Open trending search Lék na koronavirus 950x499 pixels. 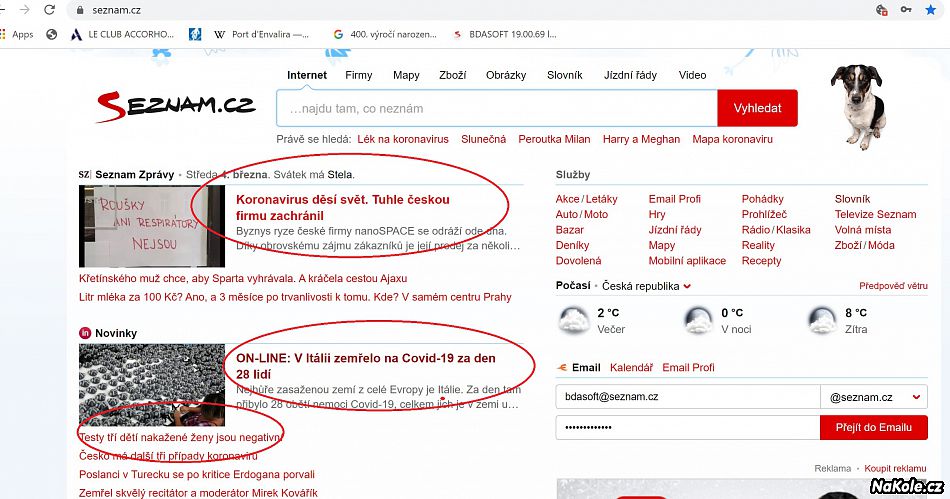pyautogui.click(x=403, y=139)
